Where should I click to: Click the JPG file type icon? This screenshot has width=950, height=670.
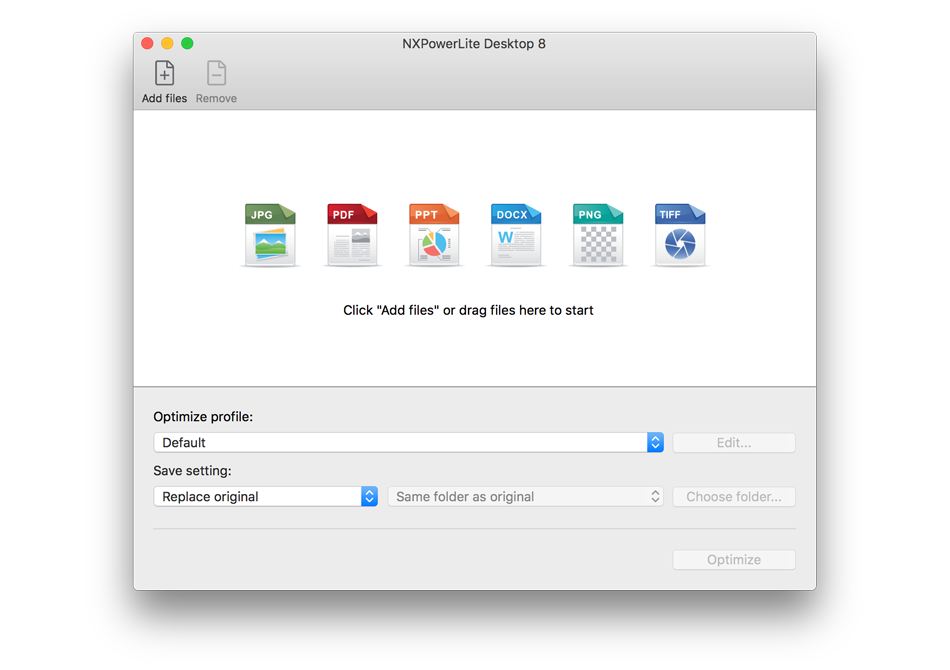(270, 235)
